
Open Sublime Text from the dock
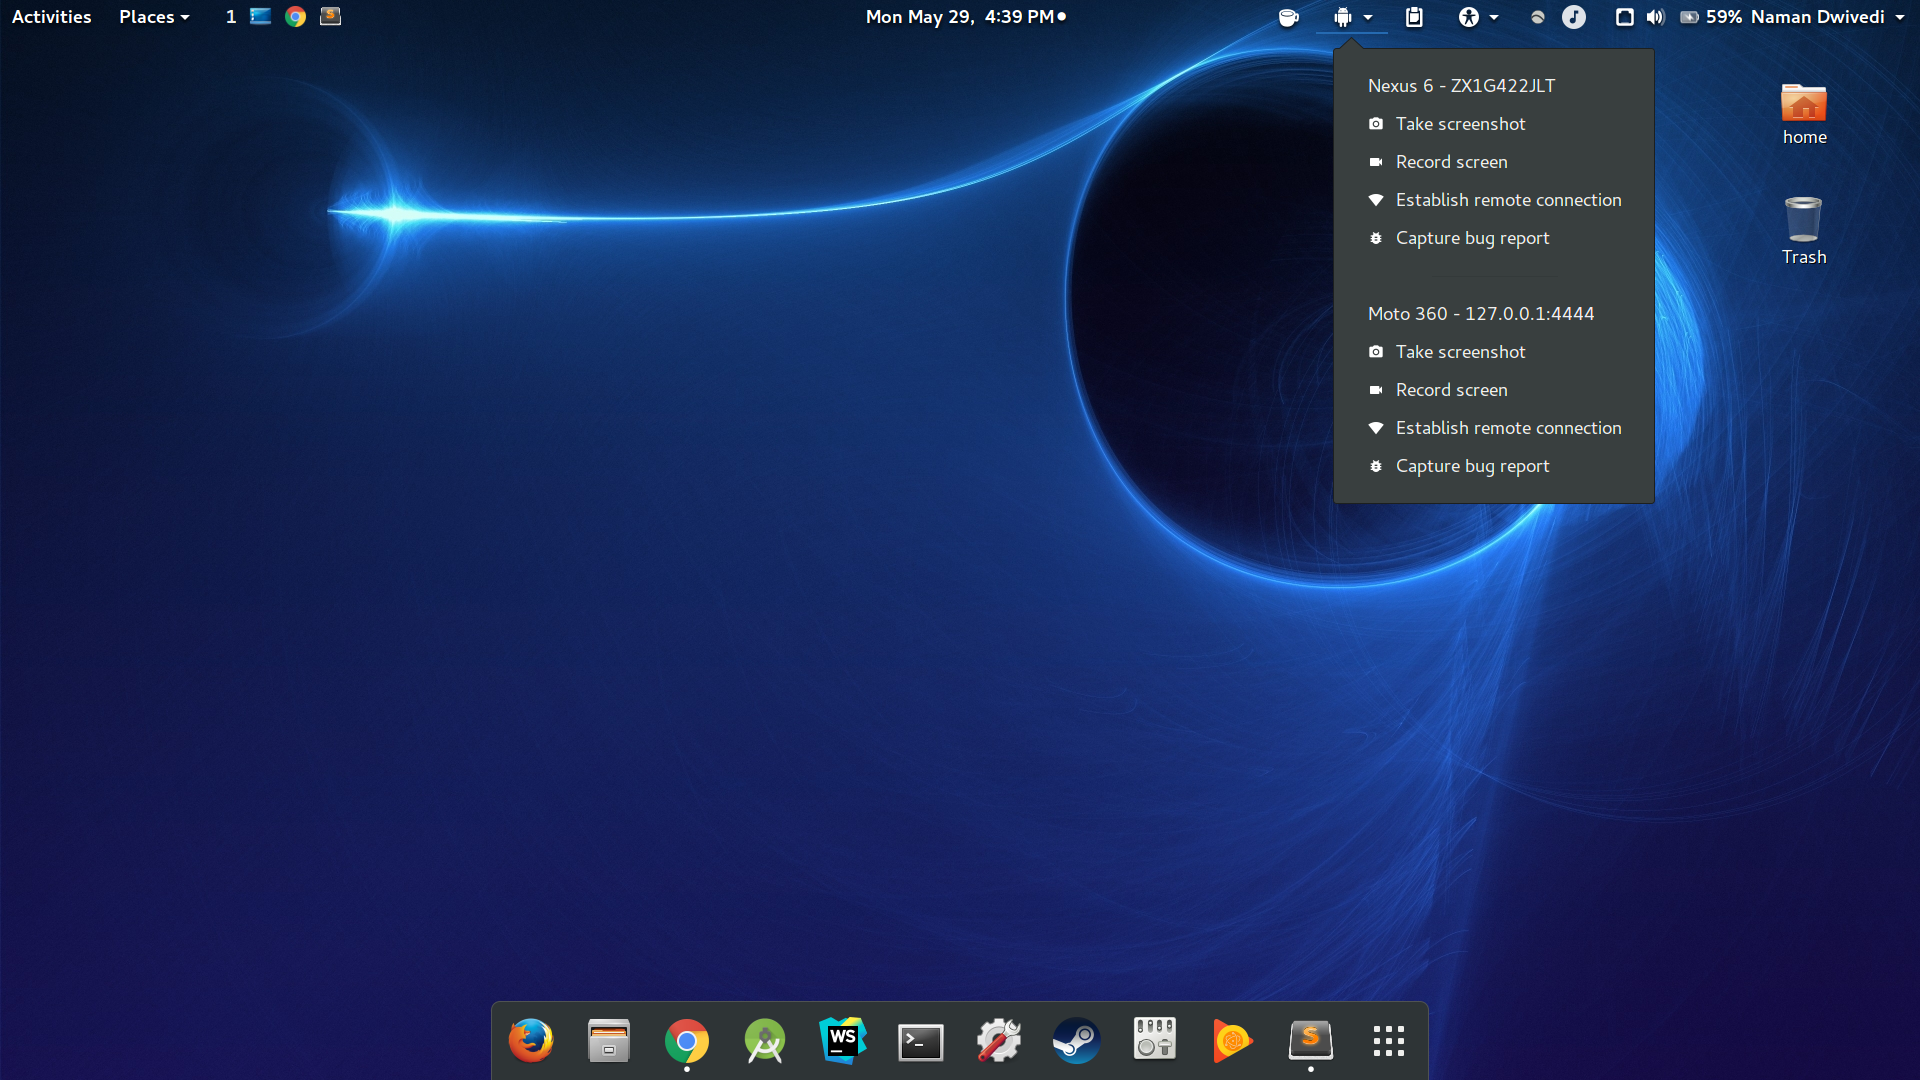point(1311,1041)
